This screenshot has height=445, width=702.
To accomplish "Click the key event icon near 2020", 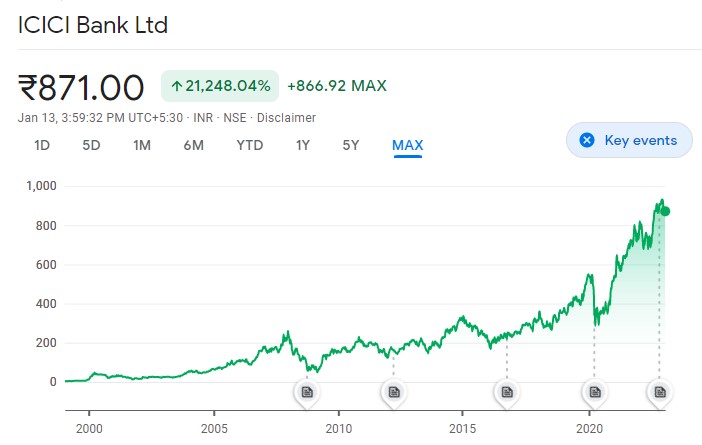I will [594, 392].
